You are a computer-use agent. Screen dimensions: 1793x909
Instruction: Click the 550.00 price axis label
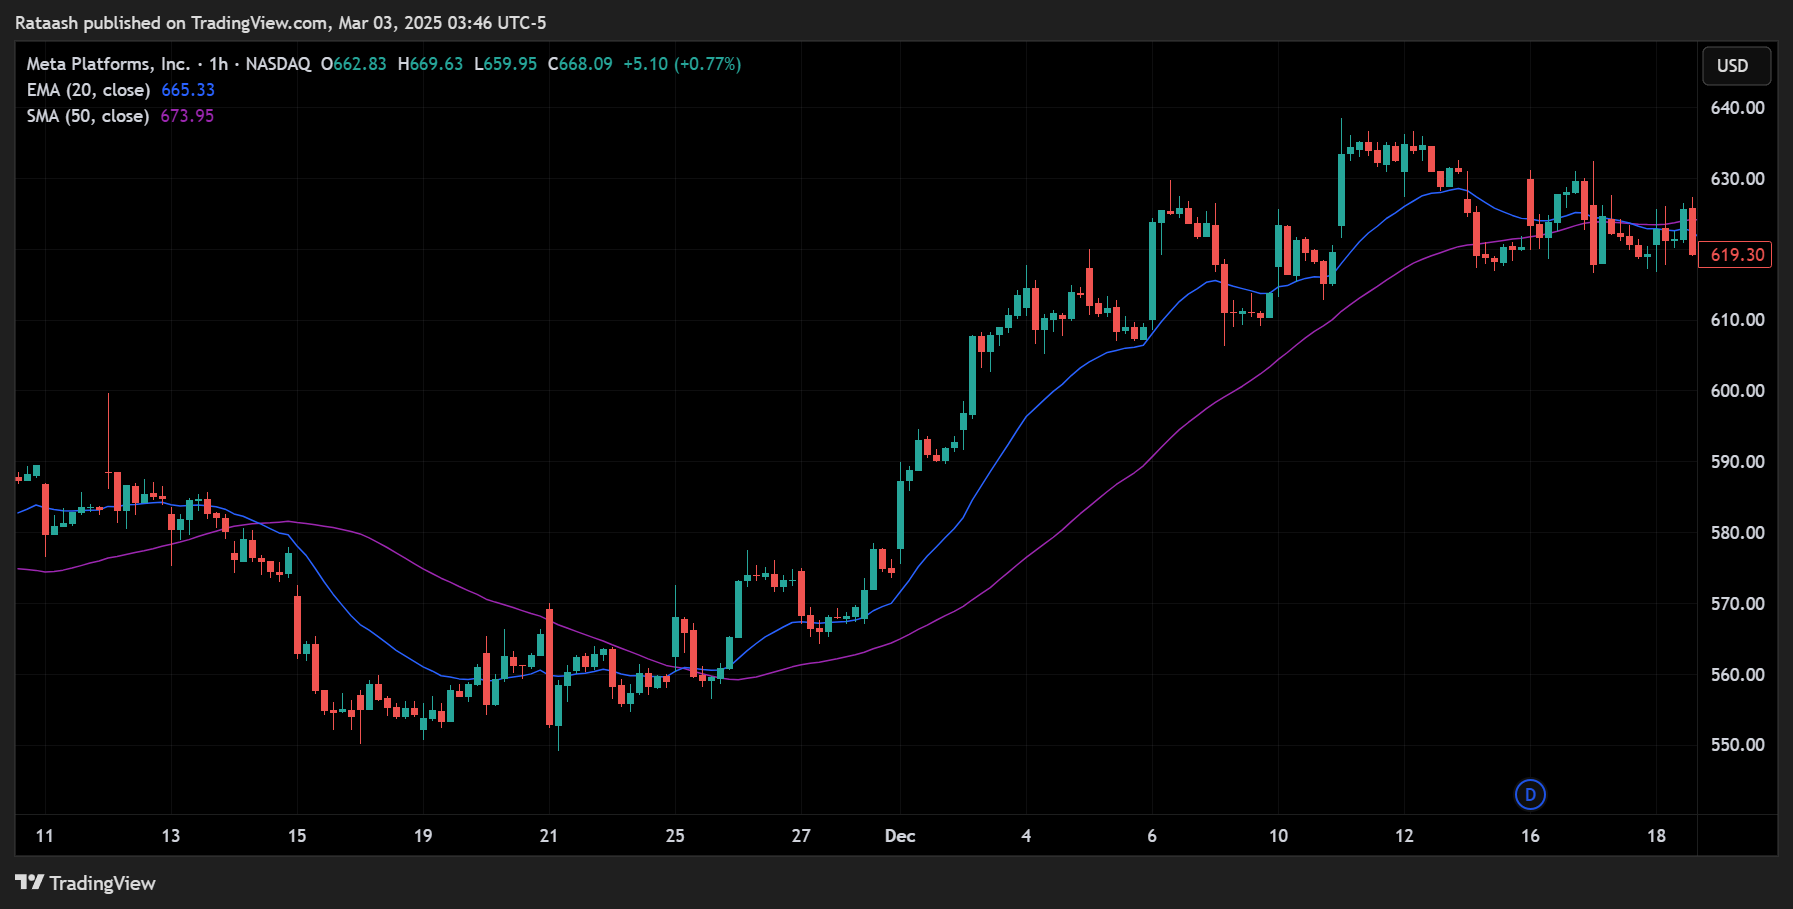pyautogui.click(x=1737, y=745)
